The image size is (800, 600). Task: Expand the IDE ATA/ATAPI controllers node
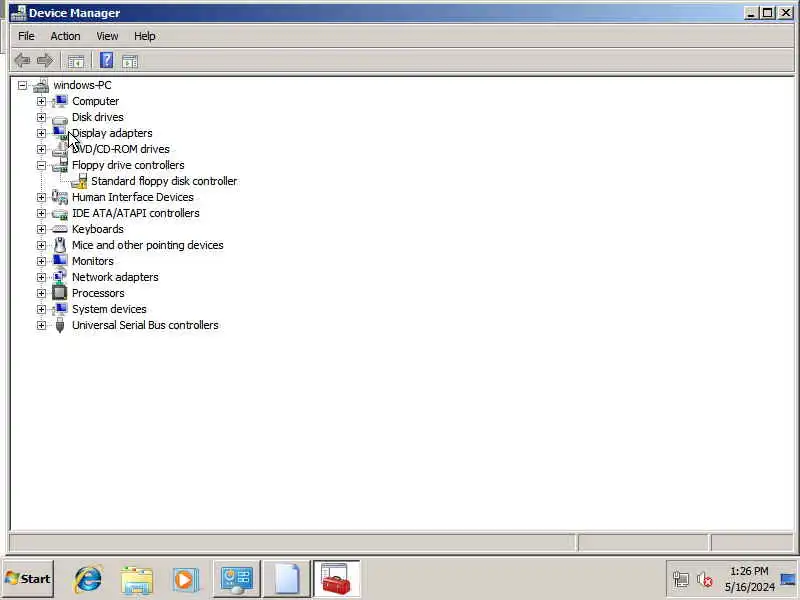(x=41, y=213)
